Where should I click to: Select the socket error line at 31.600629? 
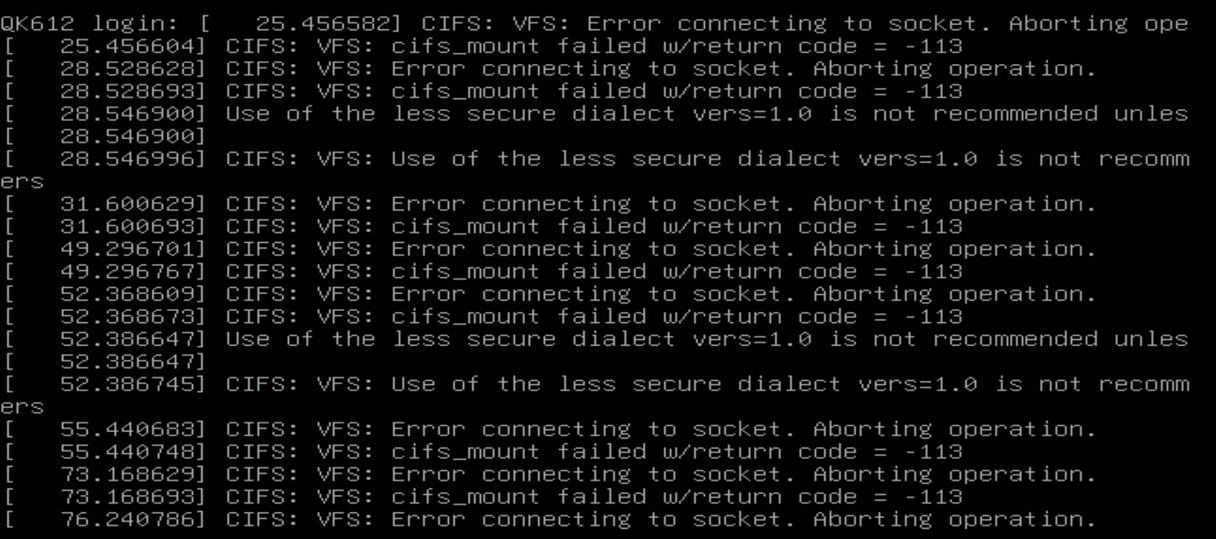click(x=549, y=204)
